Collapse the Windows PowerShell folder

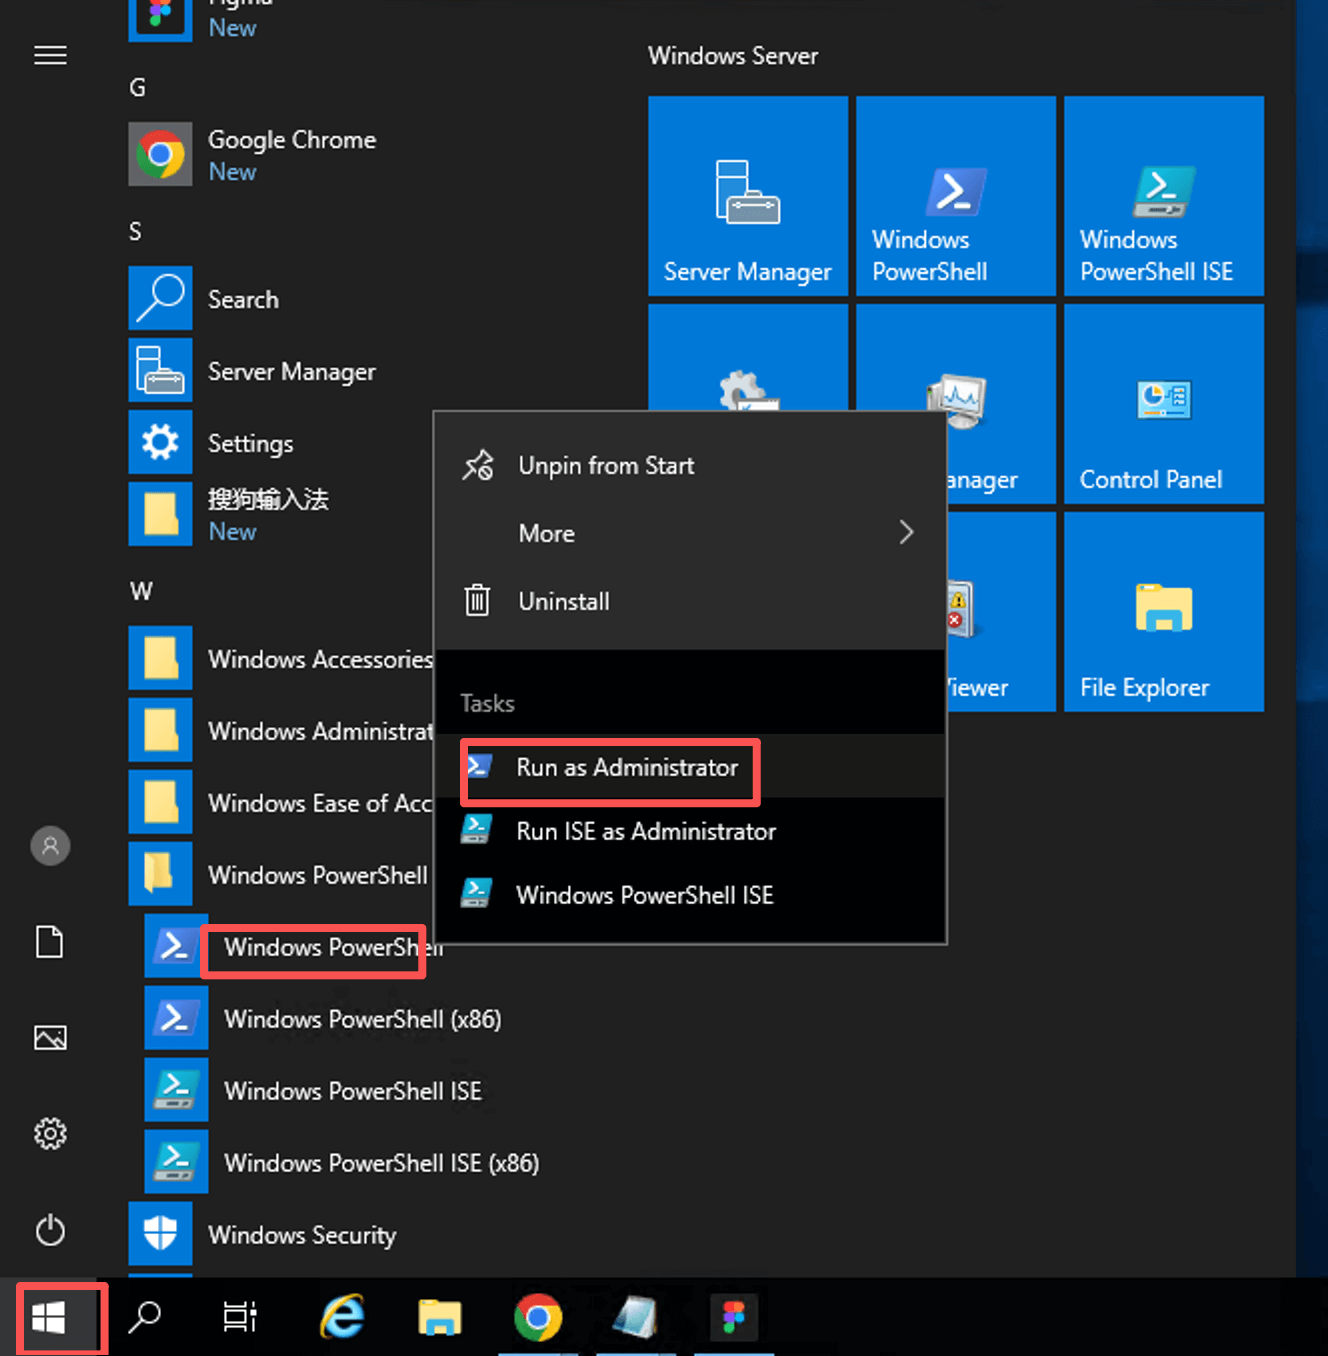281,874
